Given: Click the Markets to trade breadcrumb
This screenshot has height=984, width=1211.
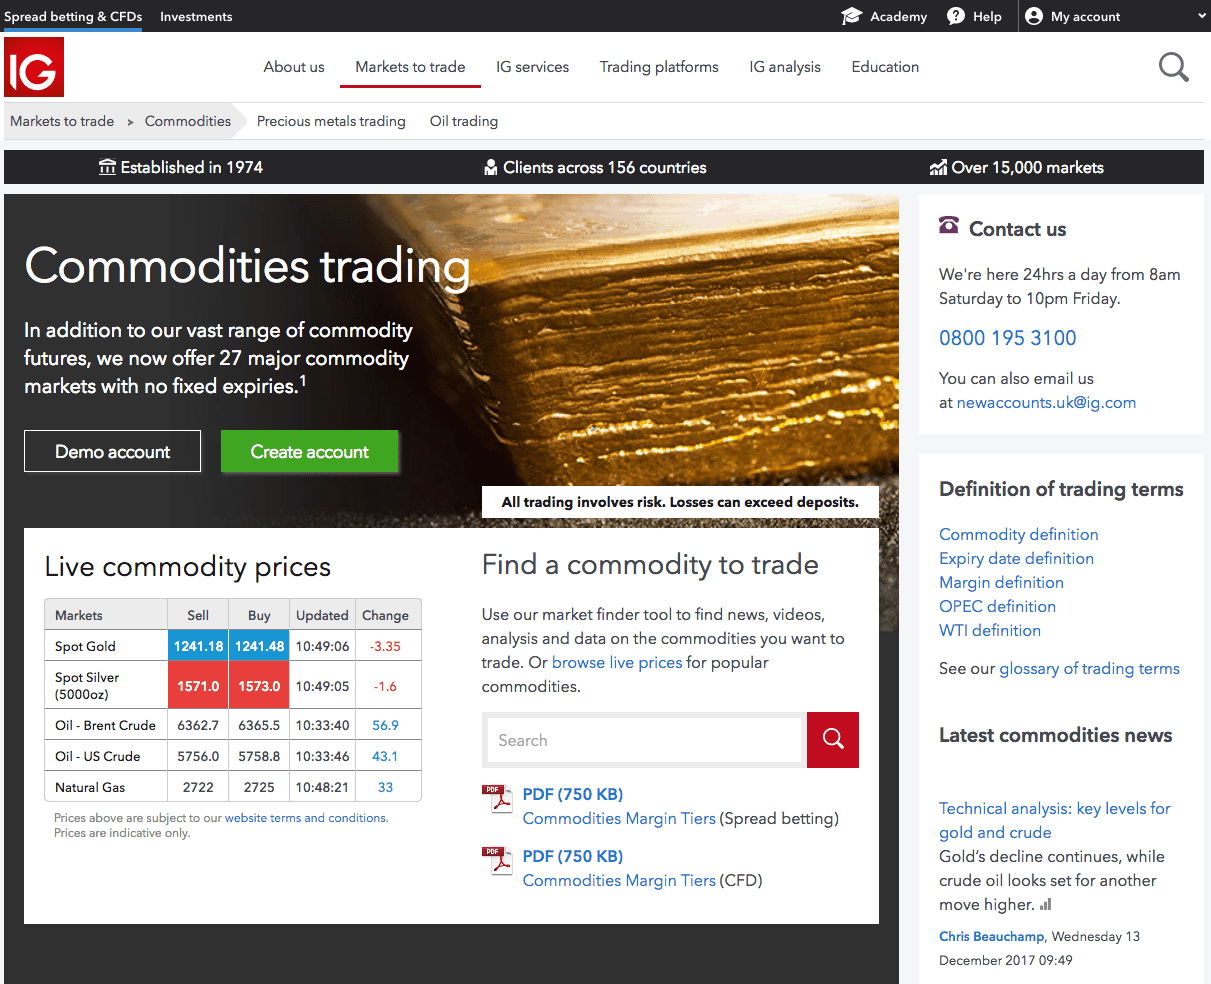Looking at the screenshot, I should coord(62,121).
